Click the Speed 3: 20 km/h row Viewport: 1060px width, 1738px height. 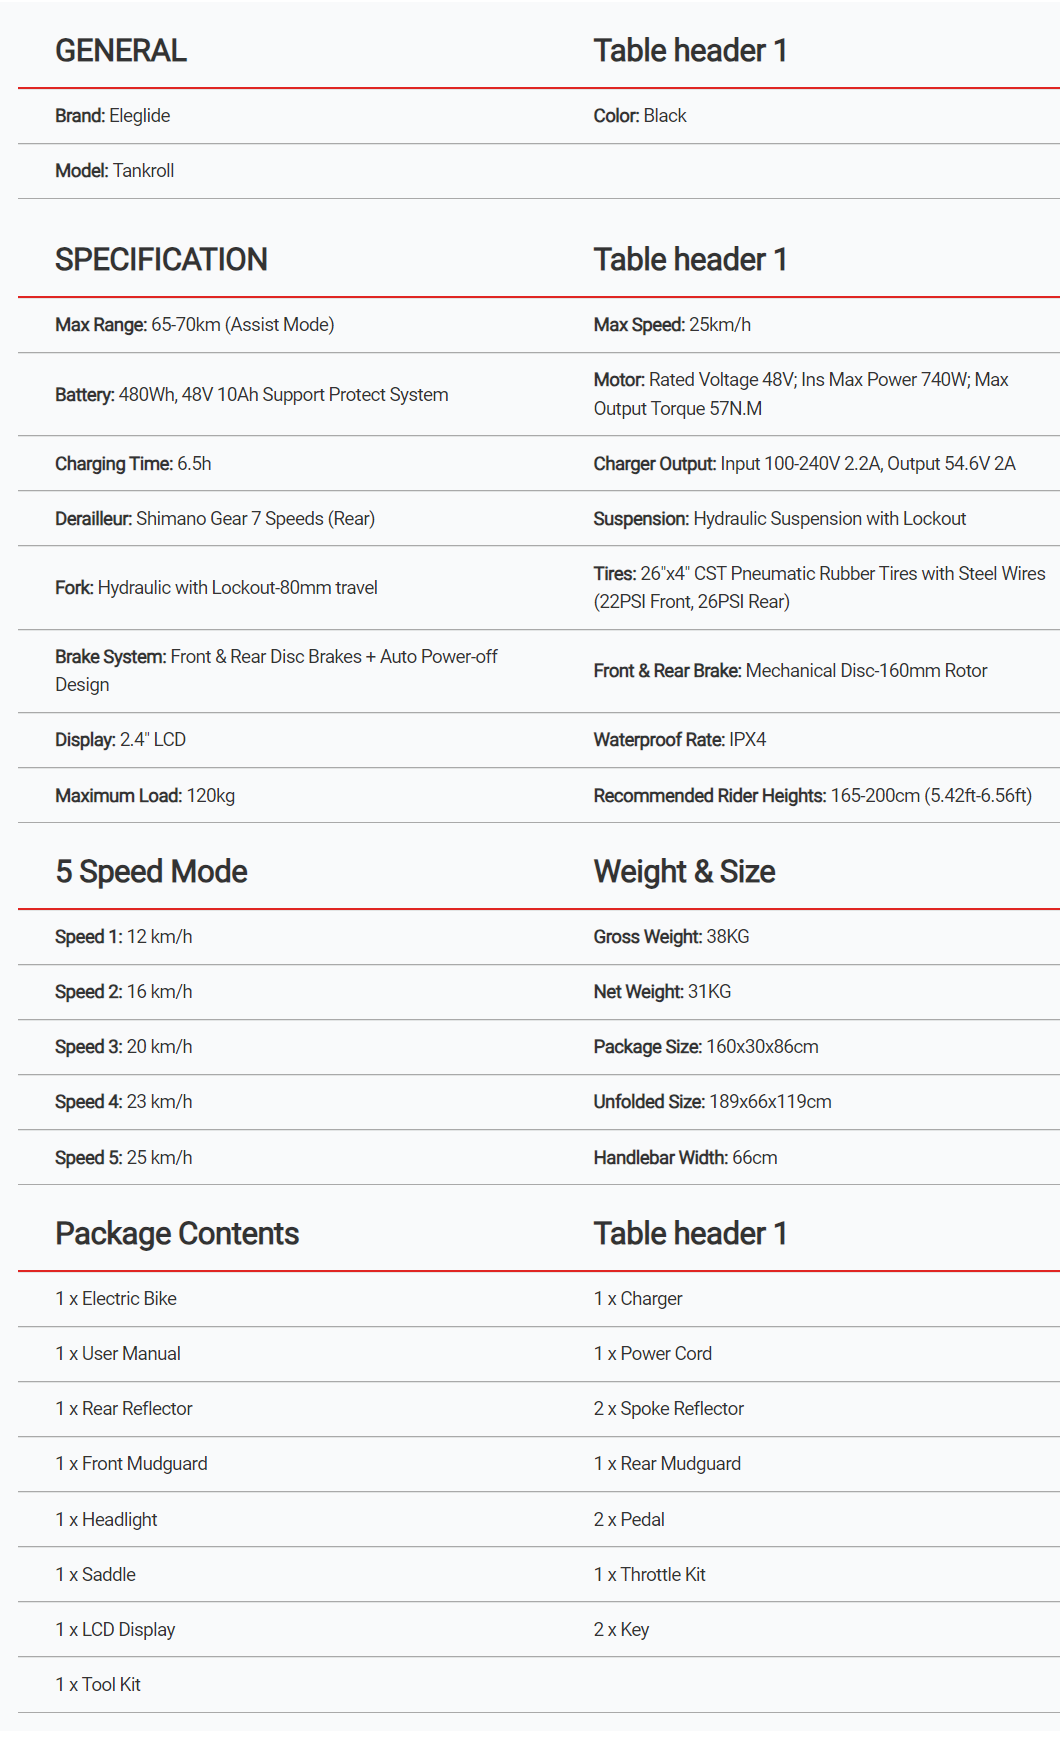click(x=124, y=1047)
